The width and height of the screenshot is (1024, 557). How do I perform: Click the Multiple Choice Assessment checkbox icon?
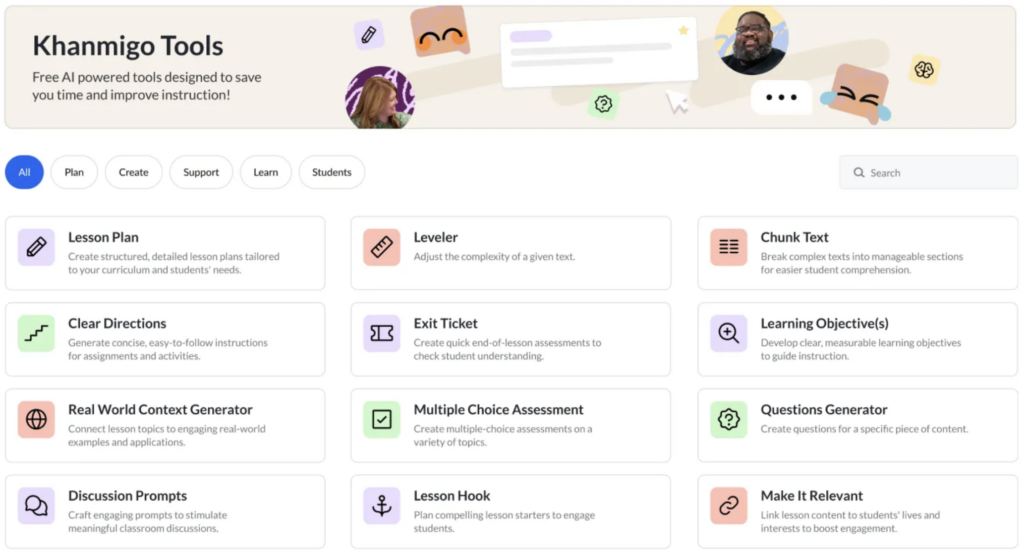tap(382, 420)
